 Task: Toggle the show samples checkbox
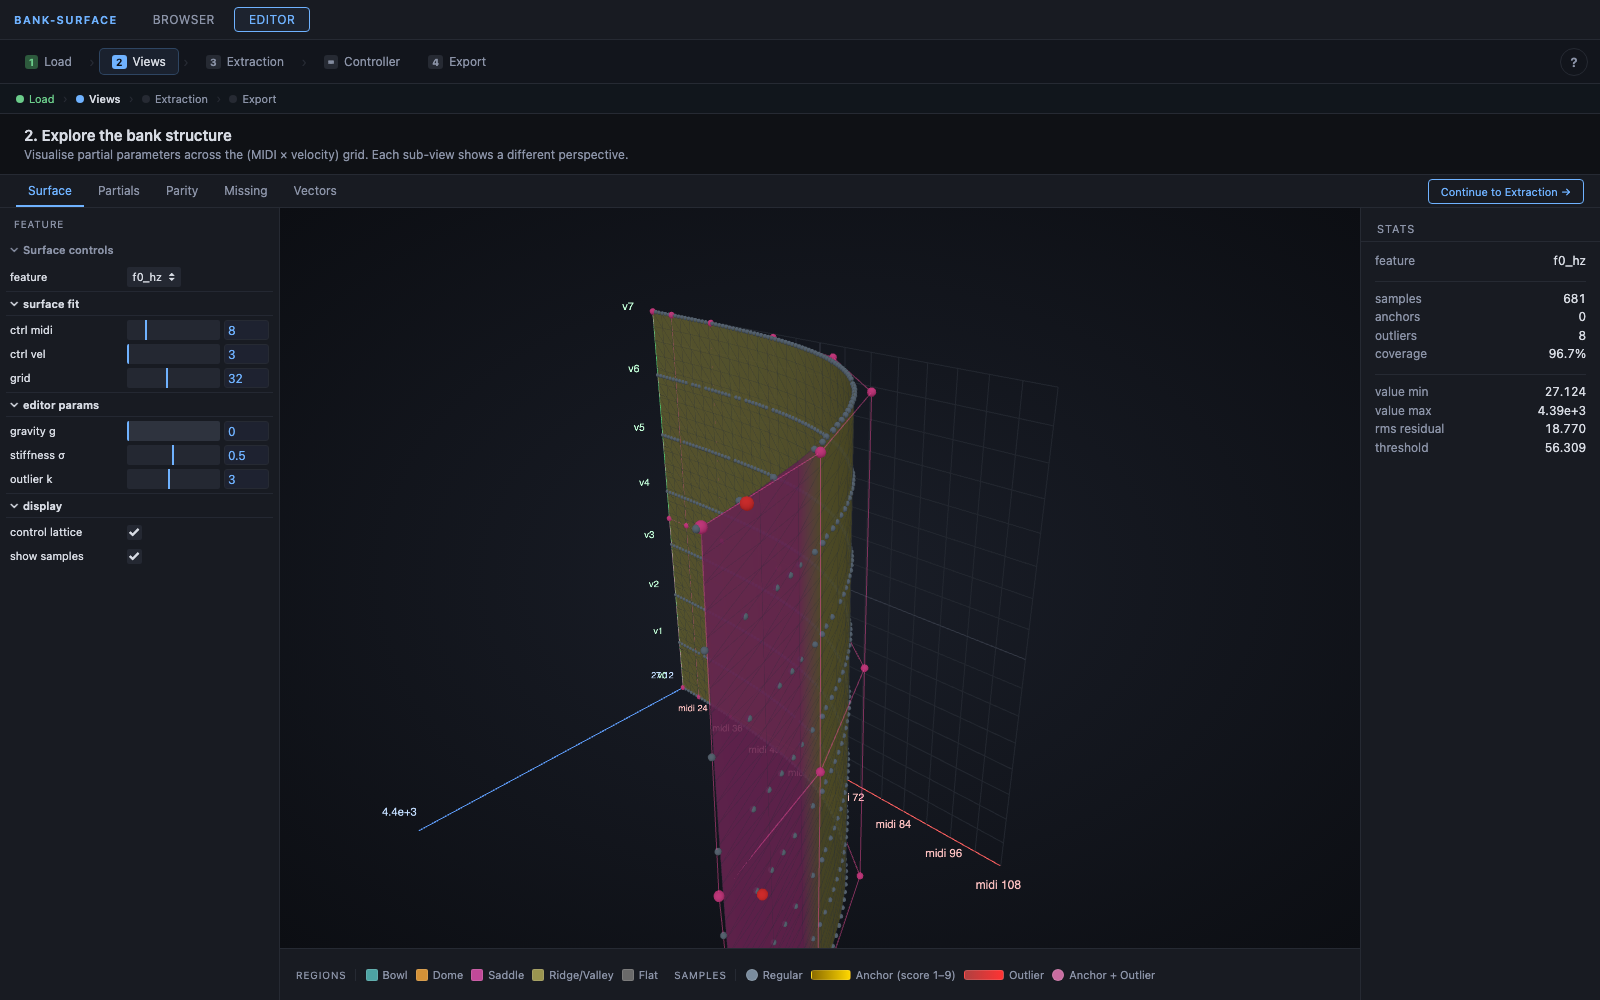134,556
